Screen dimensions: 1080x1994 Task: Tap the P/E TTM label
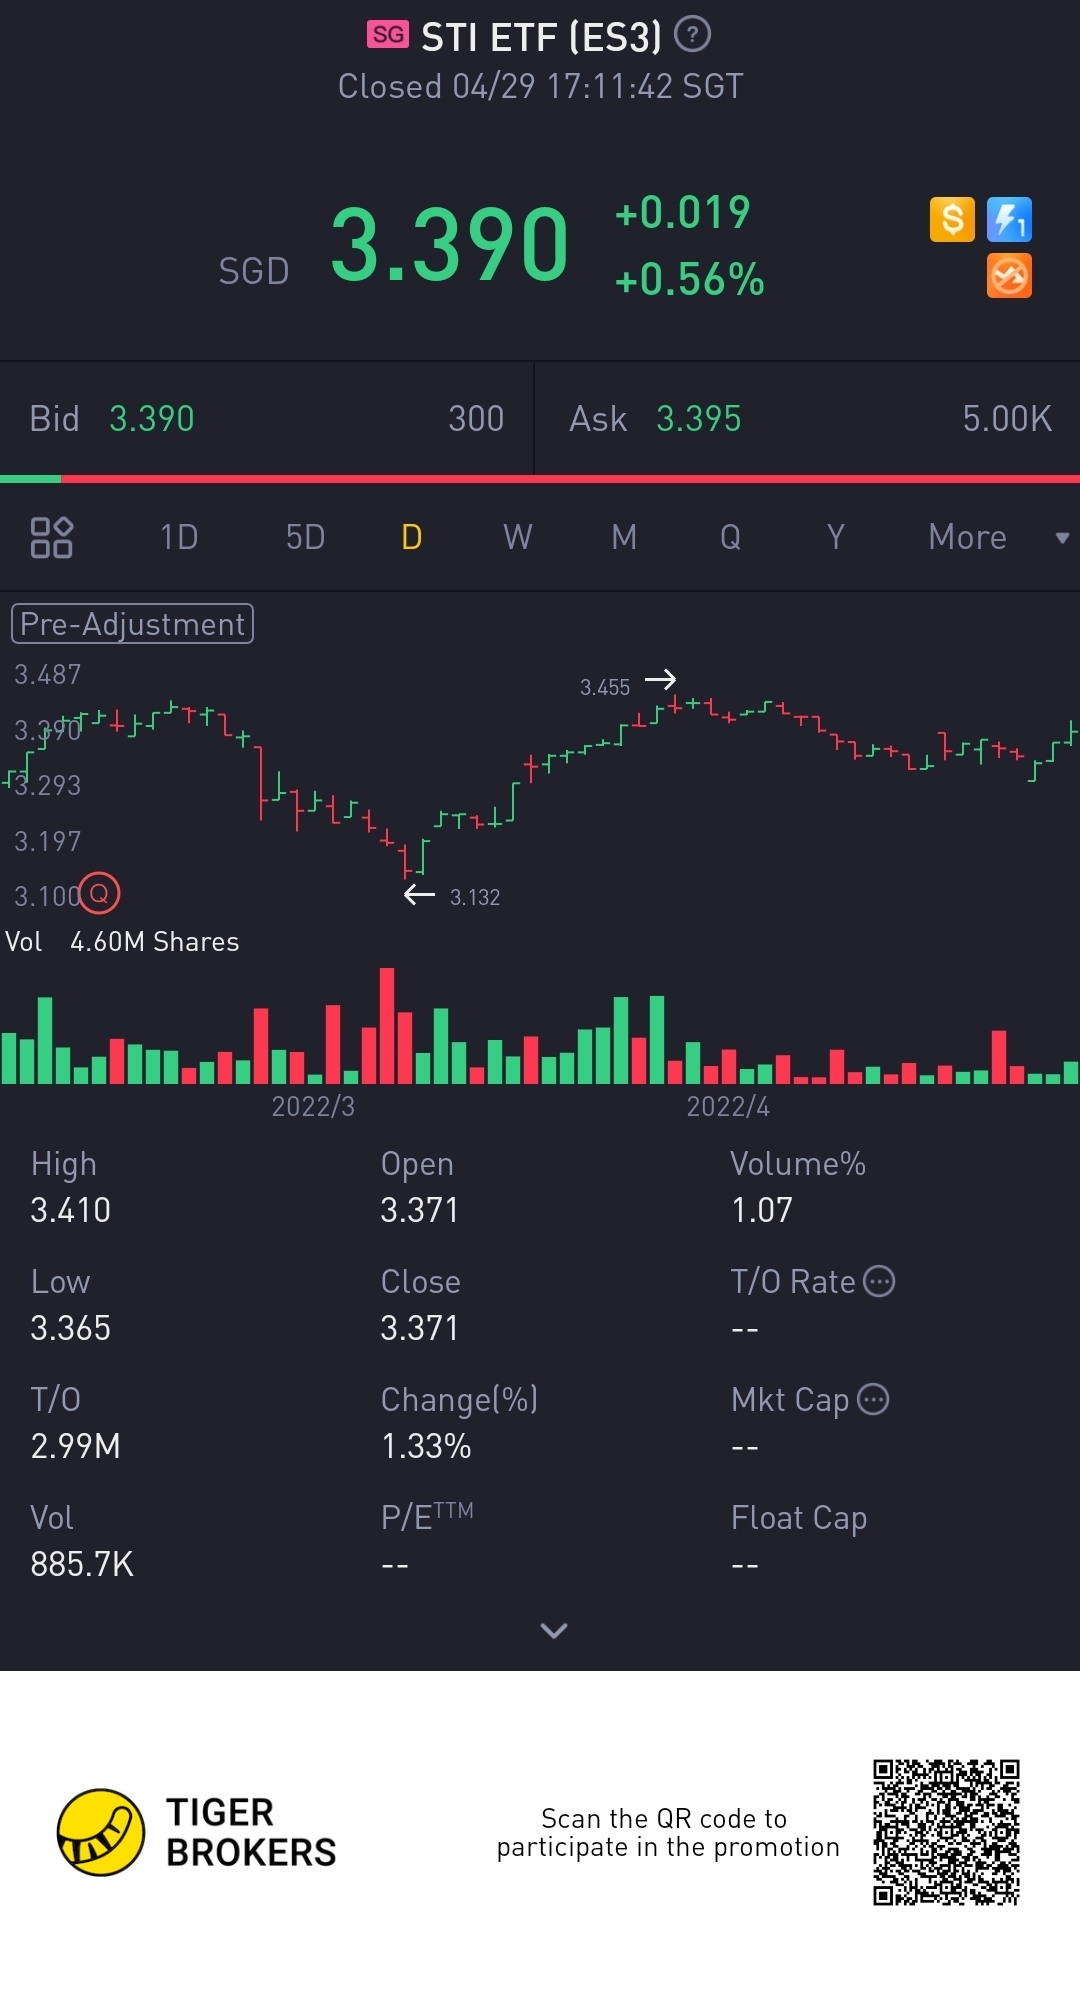(427, 1516)
